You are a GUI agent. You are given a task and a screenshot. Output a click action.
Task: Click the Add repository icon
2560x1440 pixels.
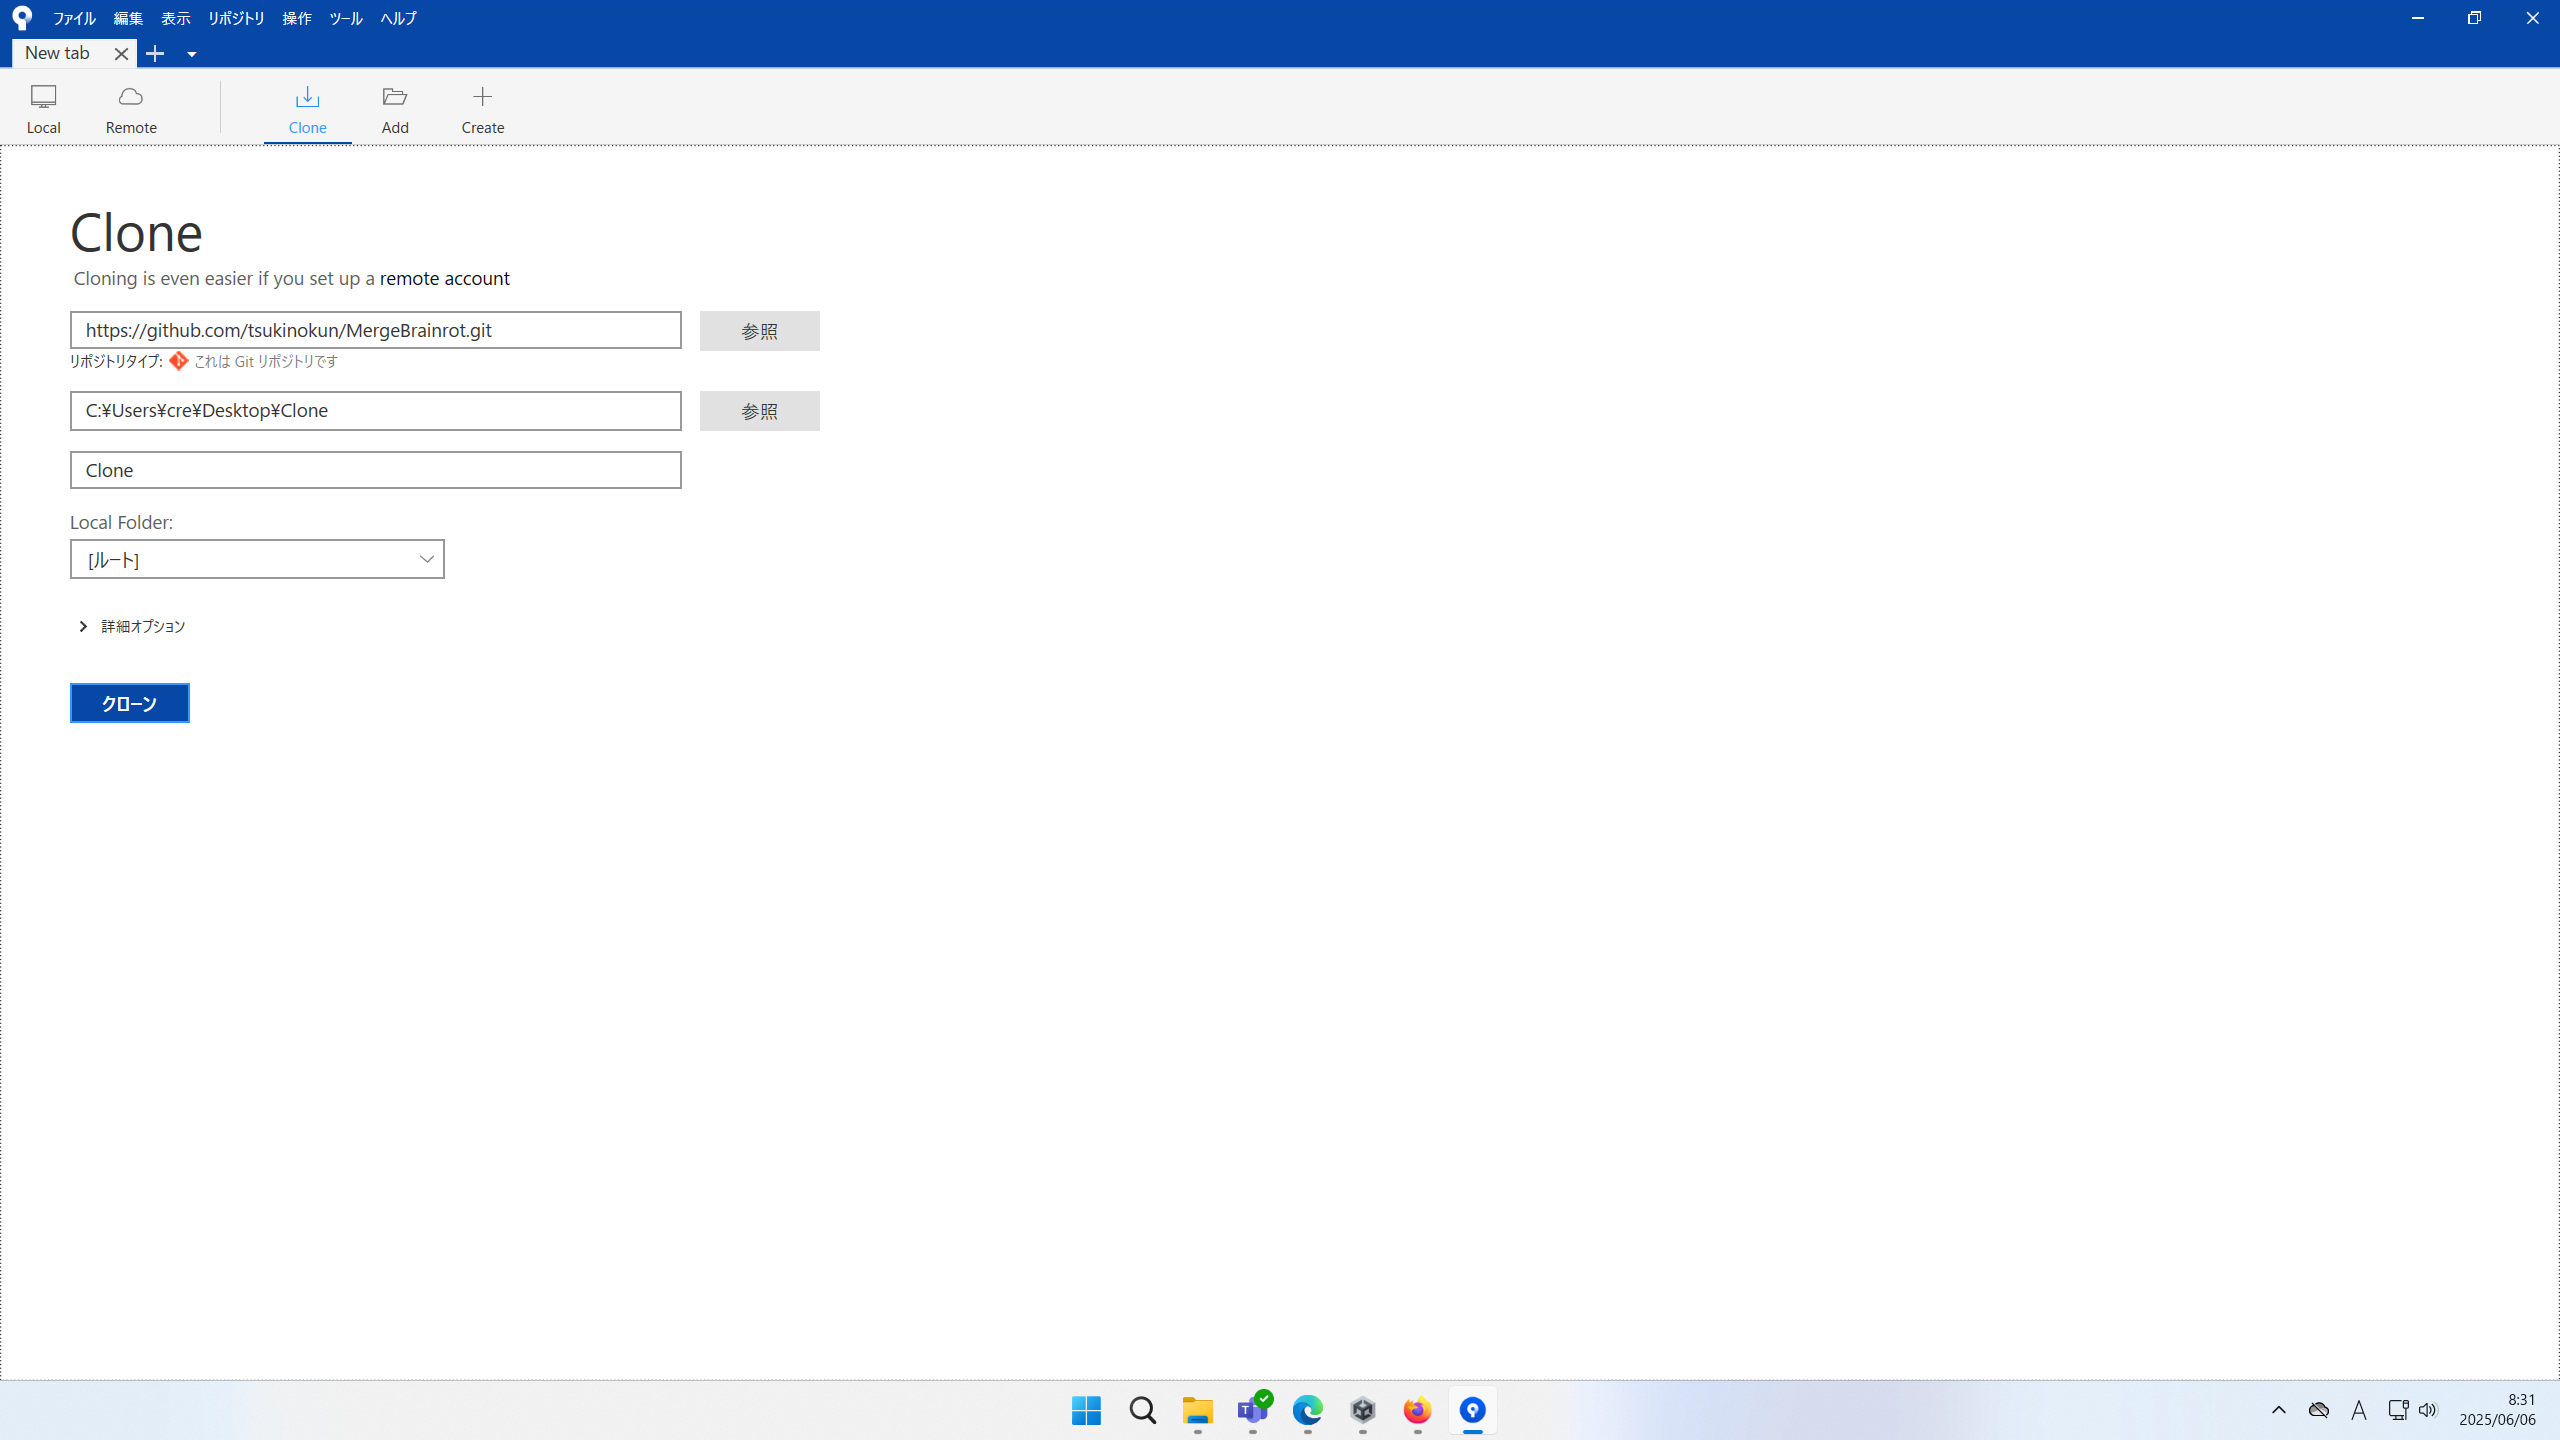(395, 108)
